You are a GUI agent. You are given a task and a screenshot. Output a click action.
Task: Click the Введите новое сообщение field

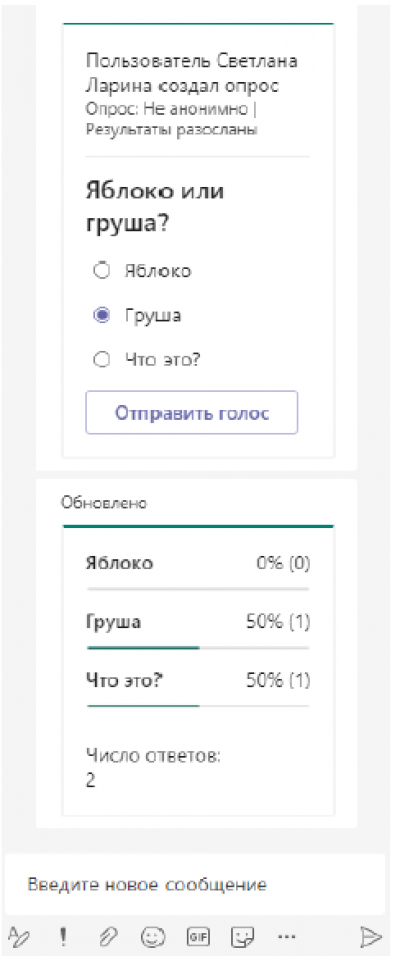(195, 884)
